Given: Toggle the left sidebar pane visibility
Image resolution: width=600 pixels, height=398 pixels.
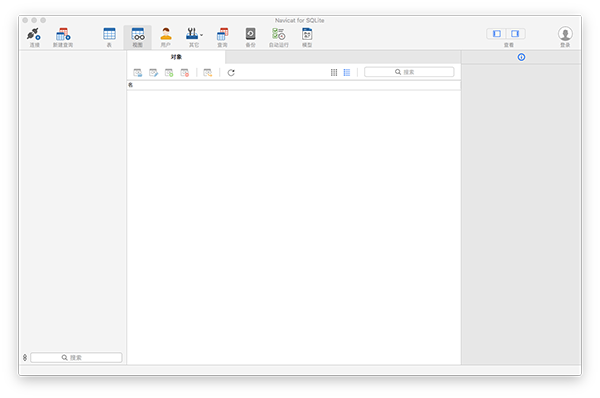Looking at the screenshot, I should click(497, 34).
